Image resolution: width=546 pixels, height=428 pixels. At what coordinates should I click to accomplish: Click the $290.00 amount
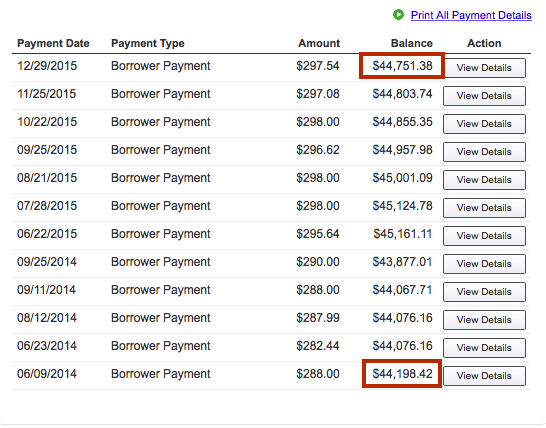(318, 262)
